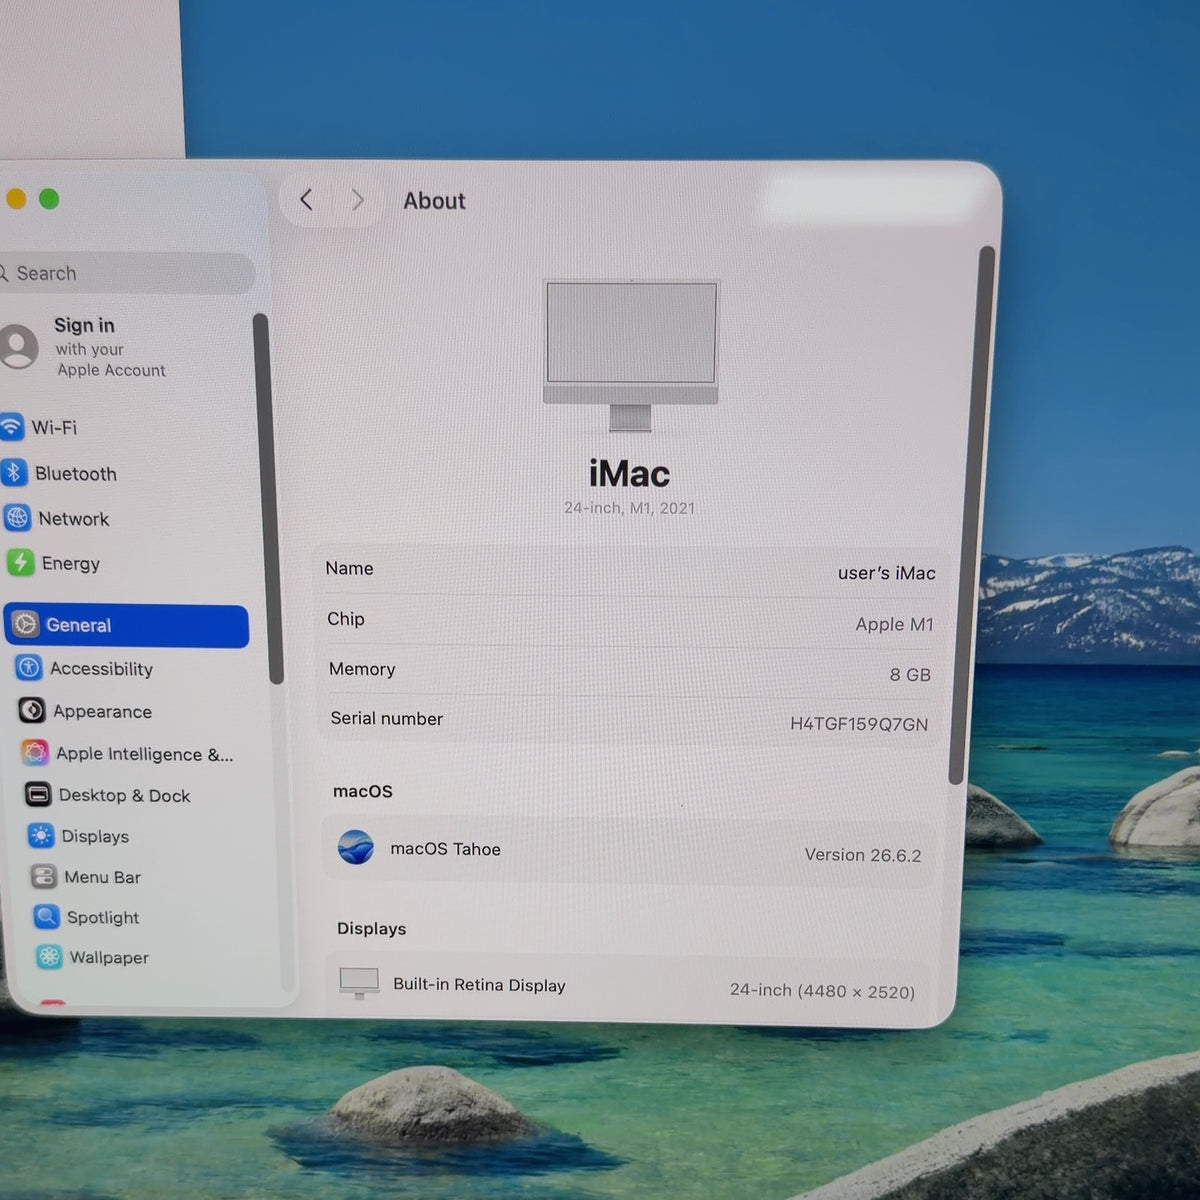
Task: Open the Wi-Fi settings icon
Action: (x=11, y=427)
